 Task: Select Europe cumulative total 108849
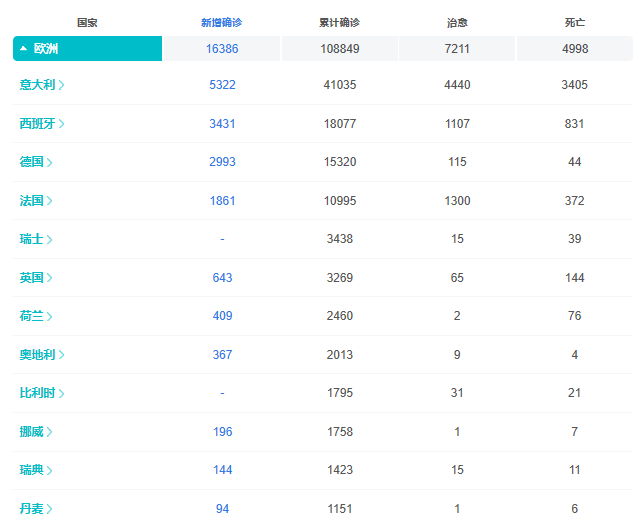click(x=340, y=49)
